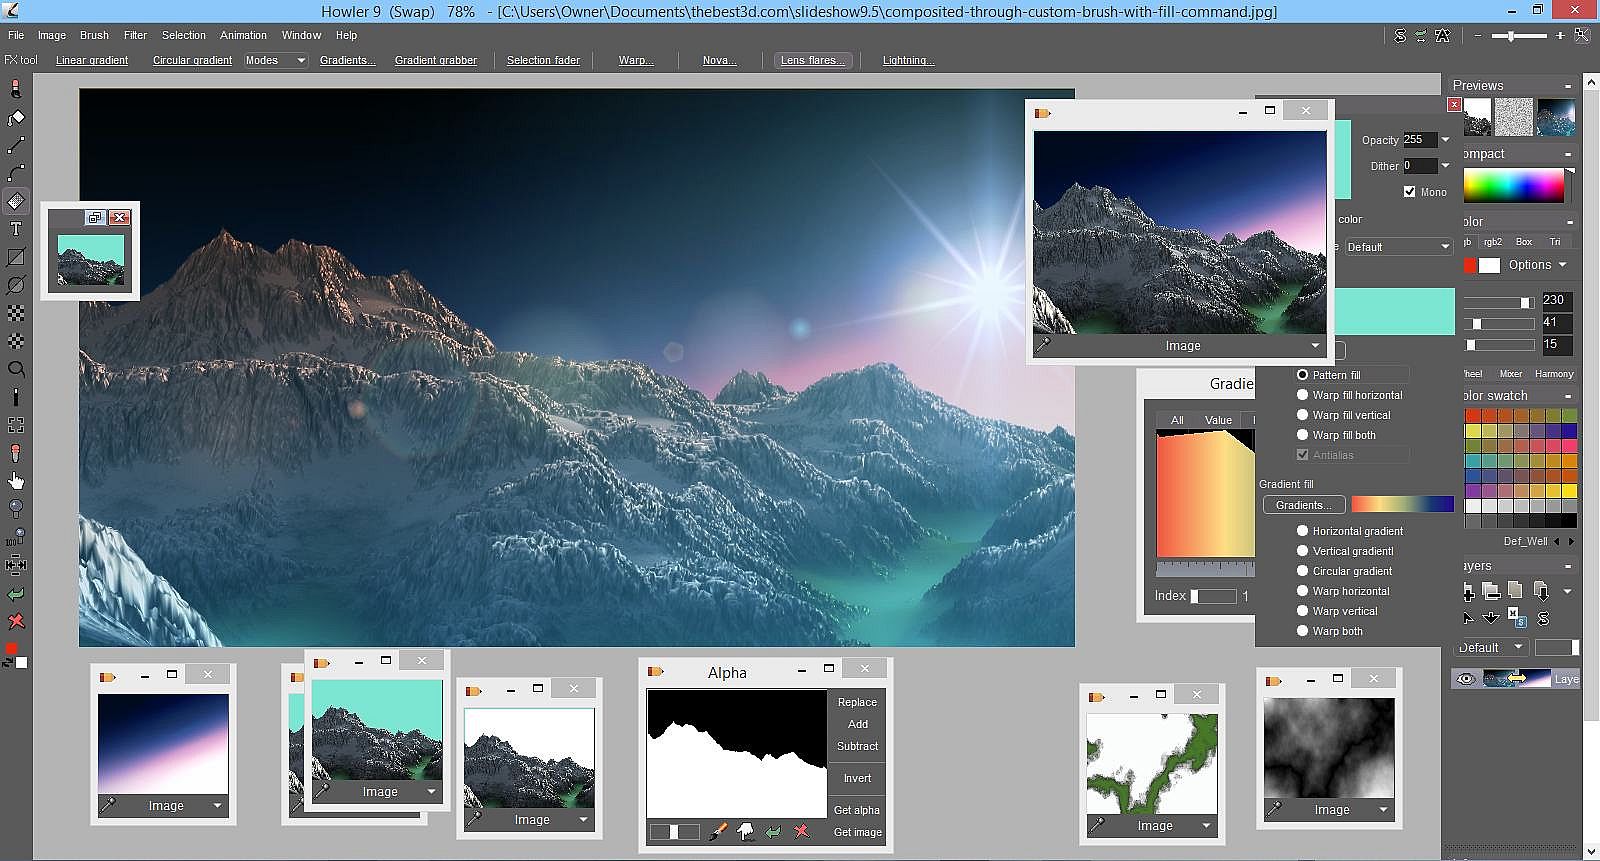Select the Warp fill horizontal option

point(1302,395)
